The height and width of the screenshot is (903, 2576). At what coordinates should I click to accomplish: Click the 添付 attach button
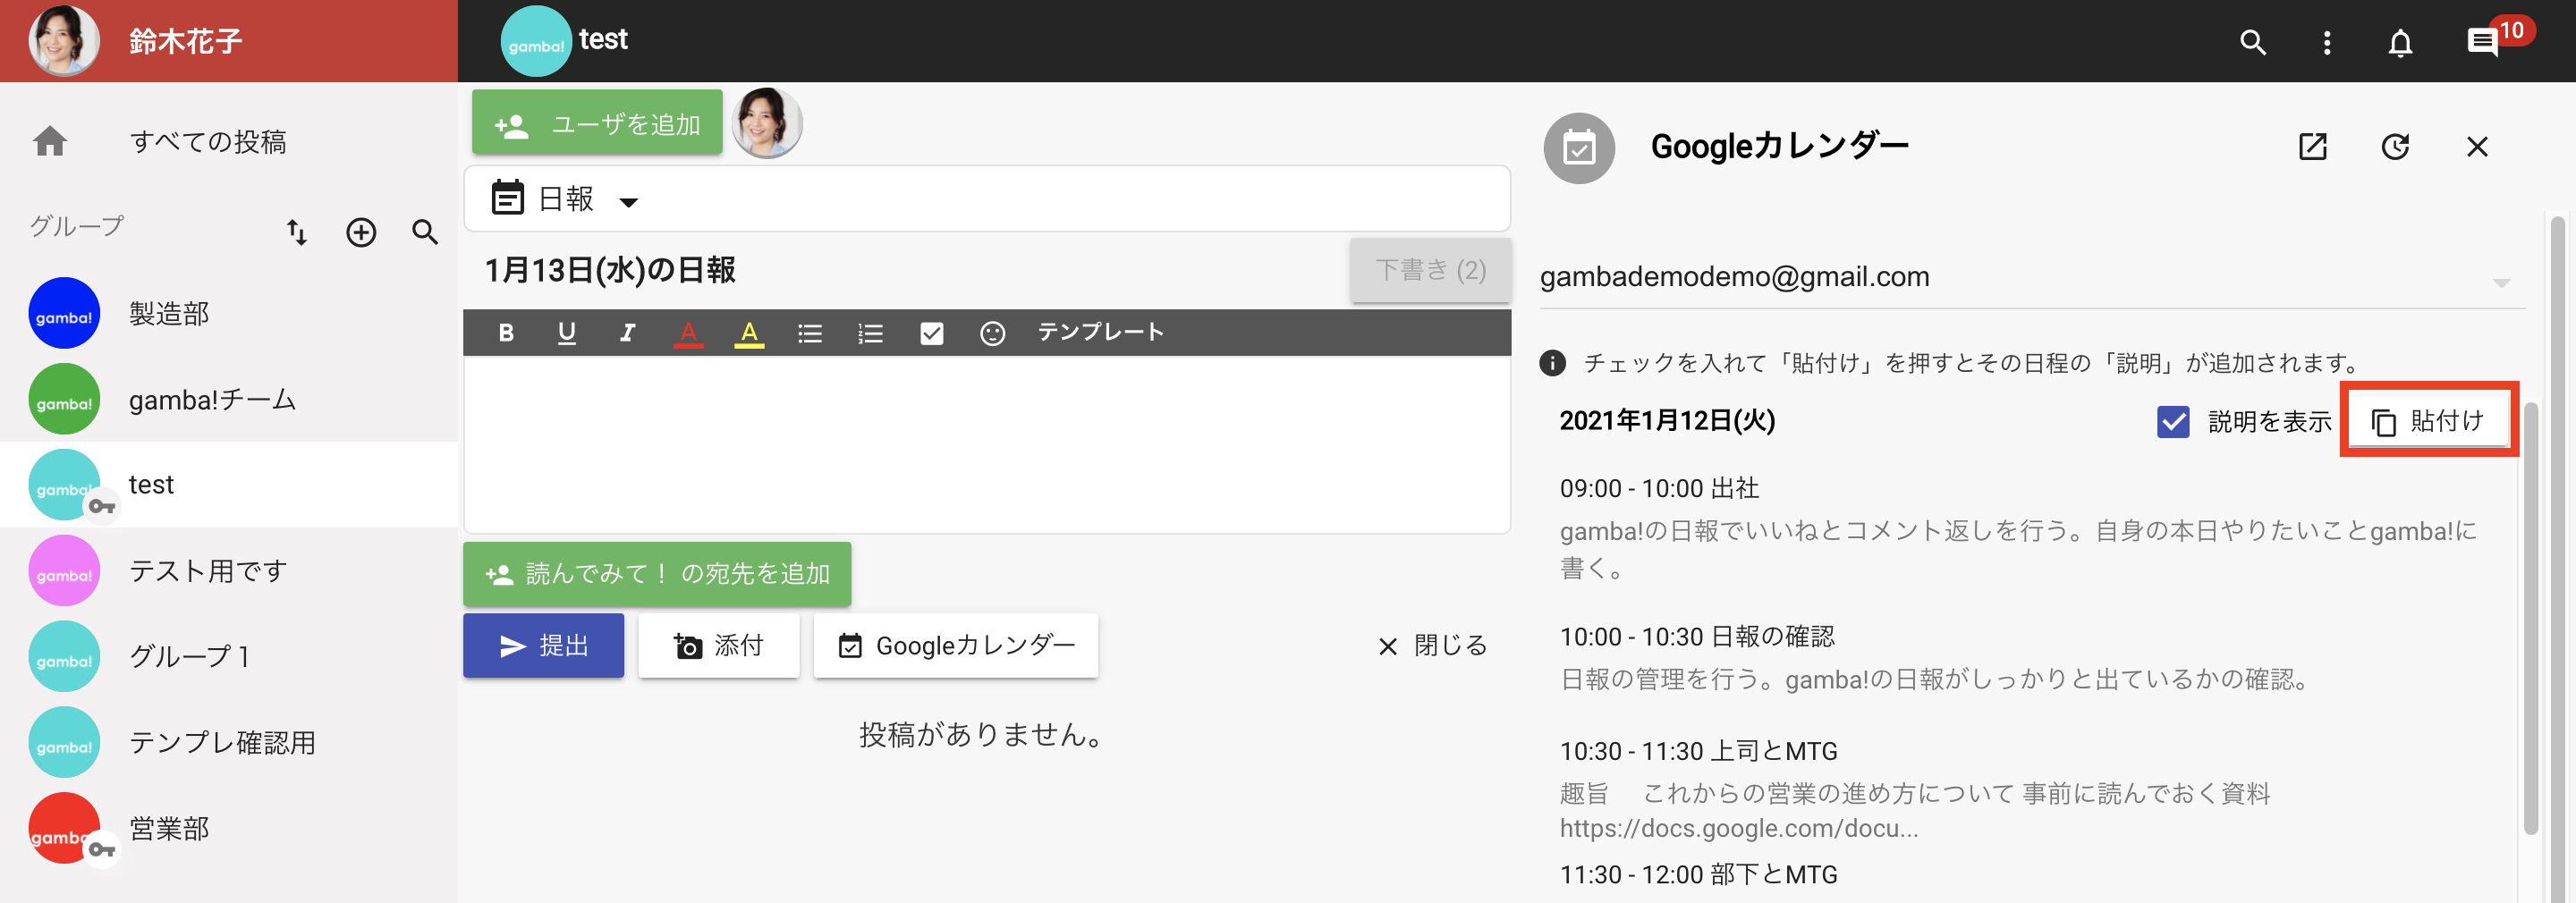point(718,646)
